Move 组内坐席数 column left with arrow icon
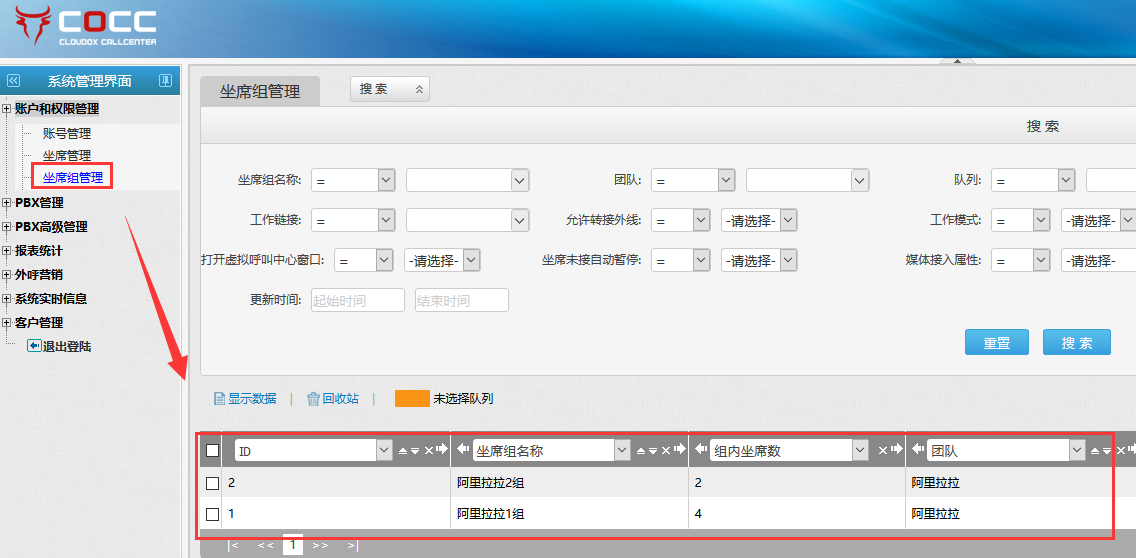The width and height of the screenshot is (1136, 558). pyautogui.click(x=699, y=451)
